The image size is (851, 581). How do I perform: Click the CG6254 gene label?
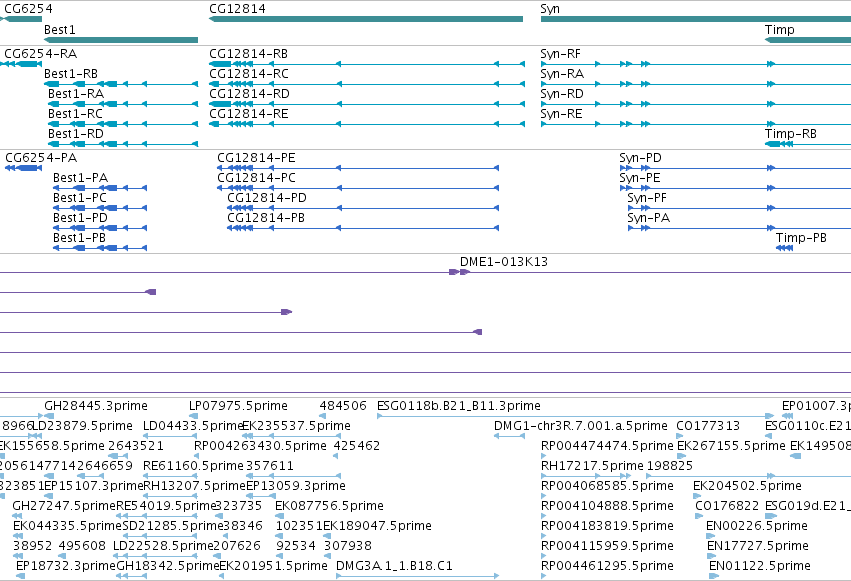[28, 9]
